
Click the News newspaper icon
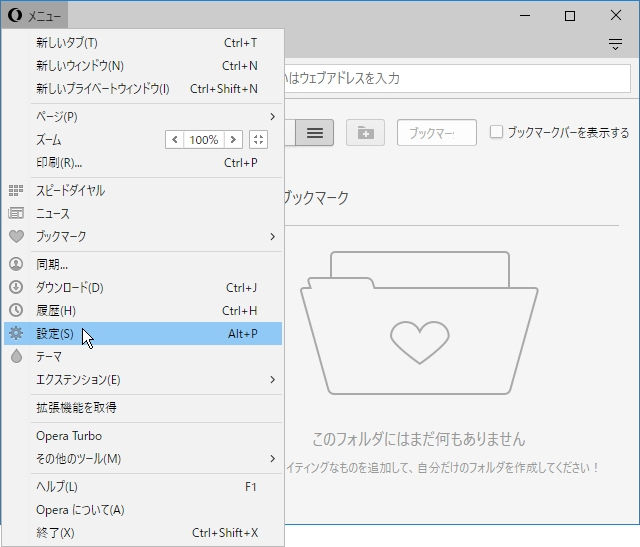click(16, 213)
